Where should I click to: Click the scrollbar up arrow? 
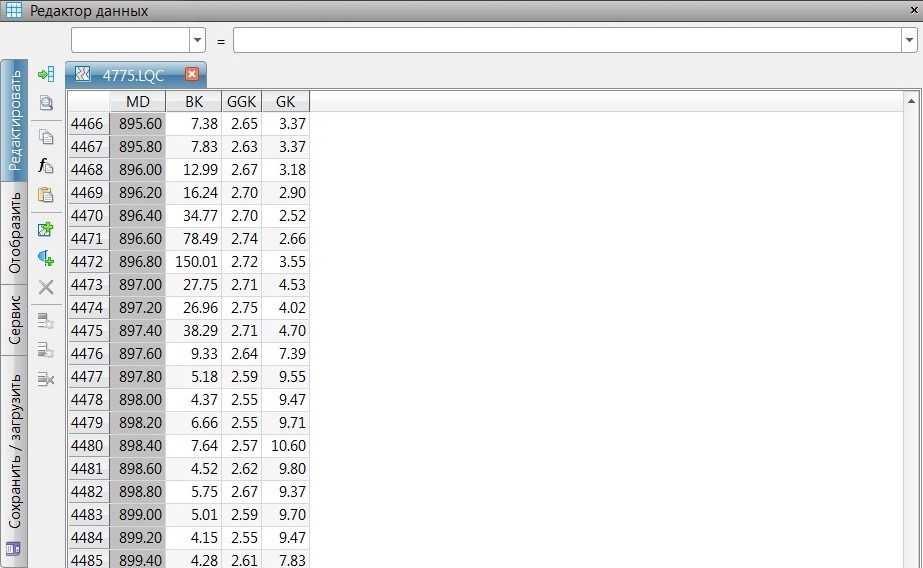point(911,101)
